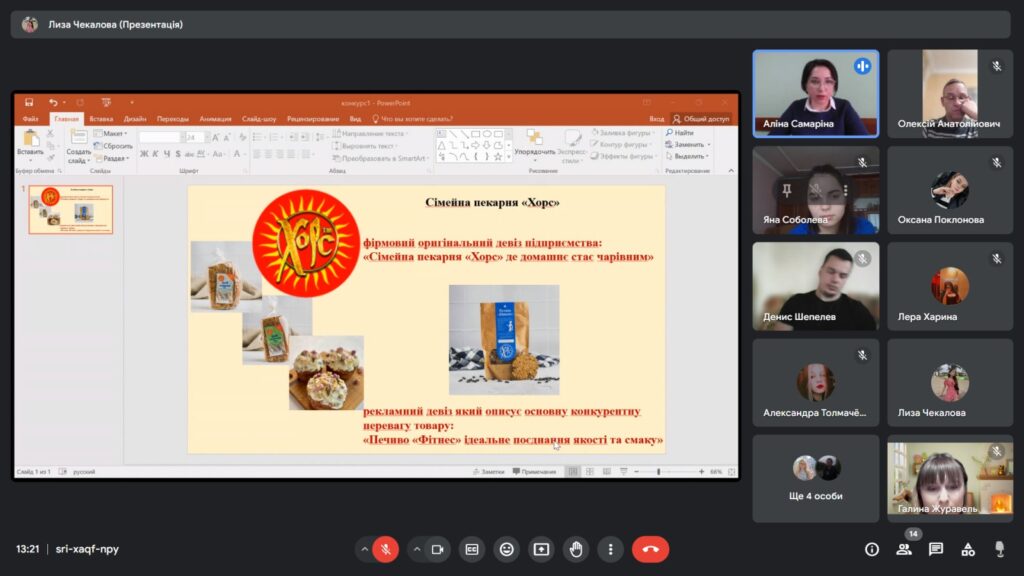Pin icon on Яна Соболева tile
The height and width of the screenshot is (576, 1024).
(787, 190)
